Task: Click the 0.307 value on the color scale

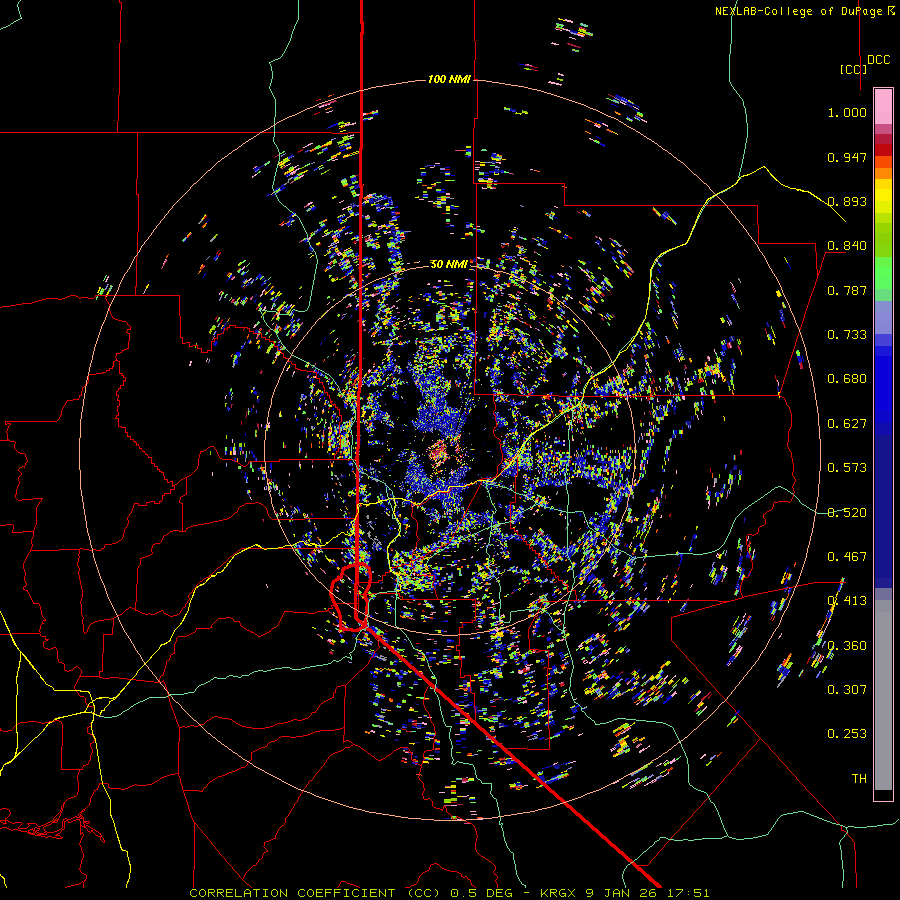Action: pos(847,690)
